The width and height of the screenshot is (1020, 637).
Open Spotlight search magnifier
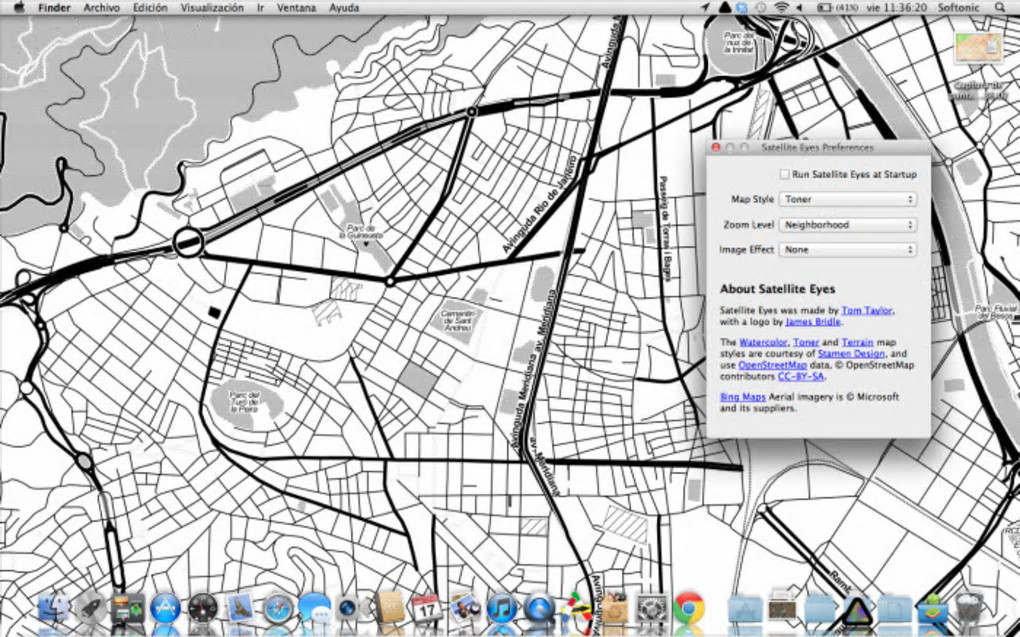pos(1000,7)
